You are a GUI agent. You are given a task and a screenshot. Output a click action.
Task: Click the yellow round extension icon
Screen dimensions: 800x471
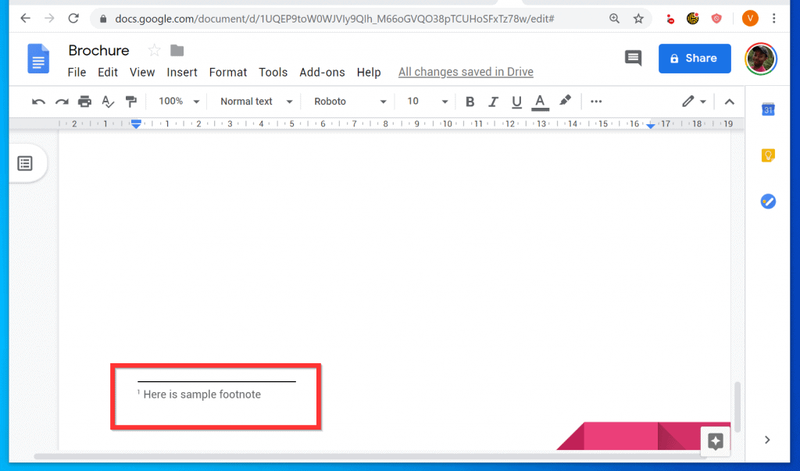tap(692, 19)
